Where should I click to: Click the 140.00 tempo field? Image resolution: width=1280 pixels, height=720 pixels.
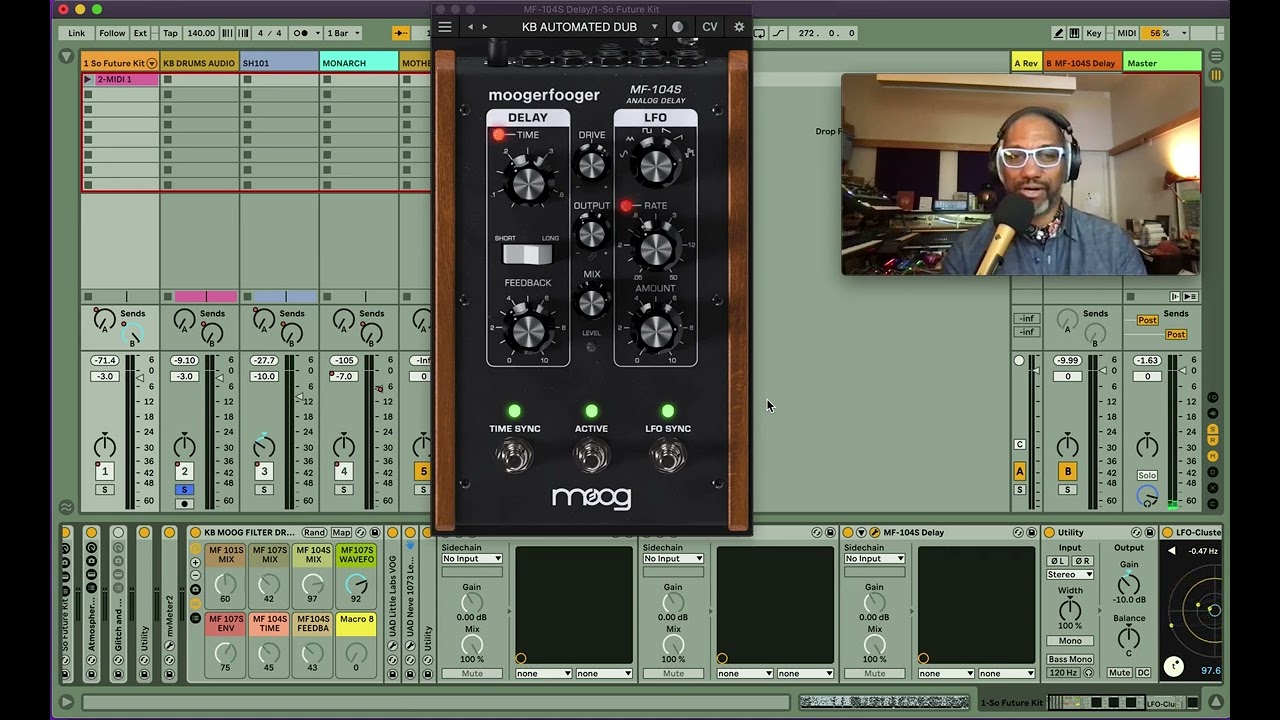[201, 33]
